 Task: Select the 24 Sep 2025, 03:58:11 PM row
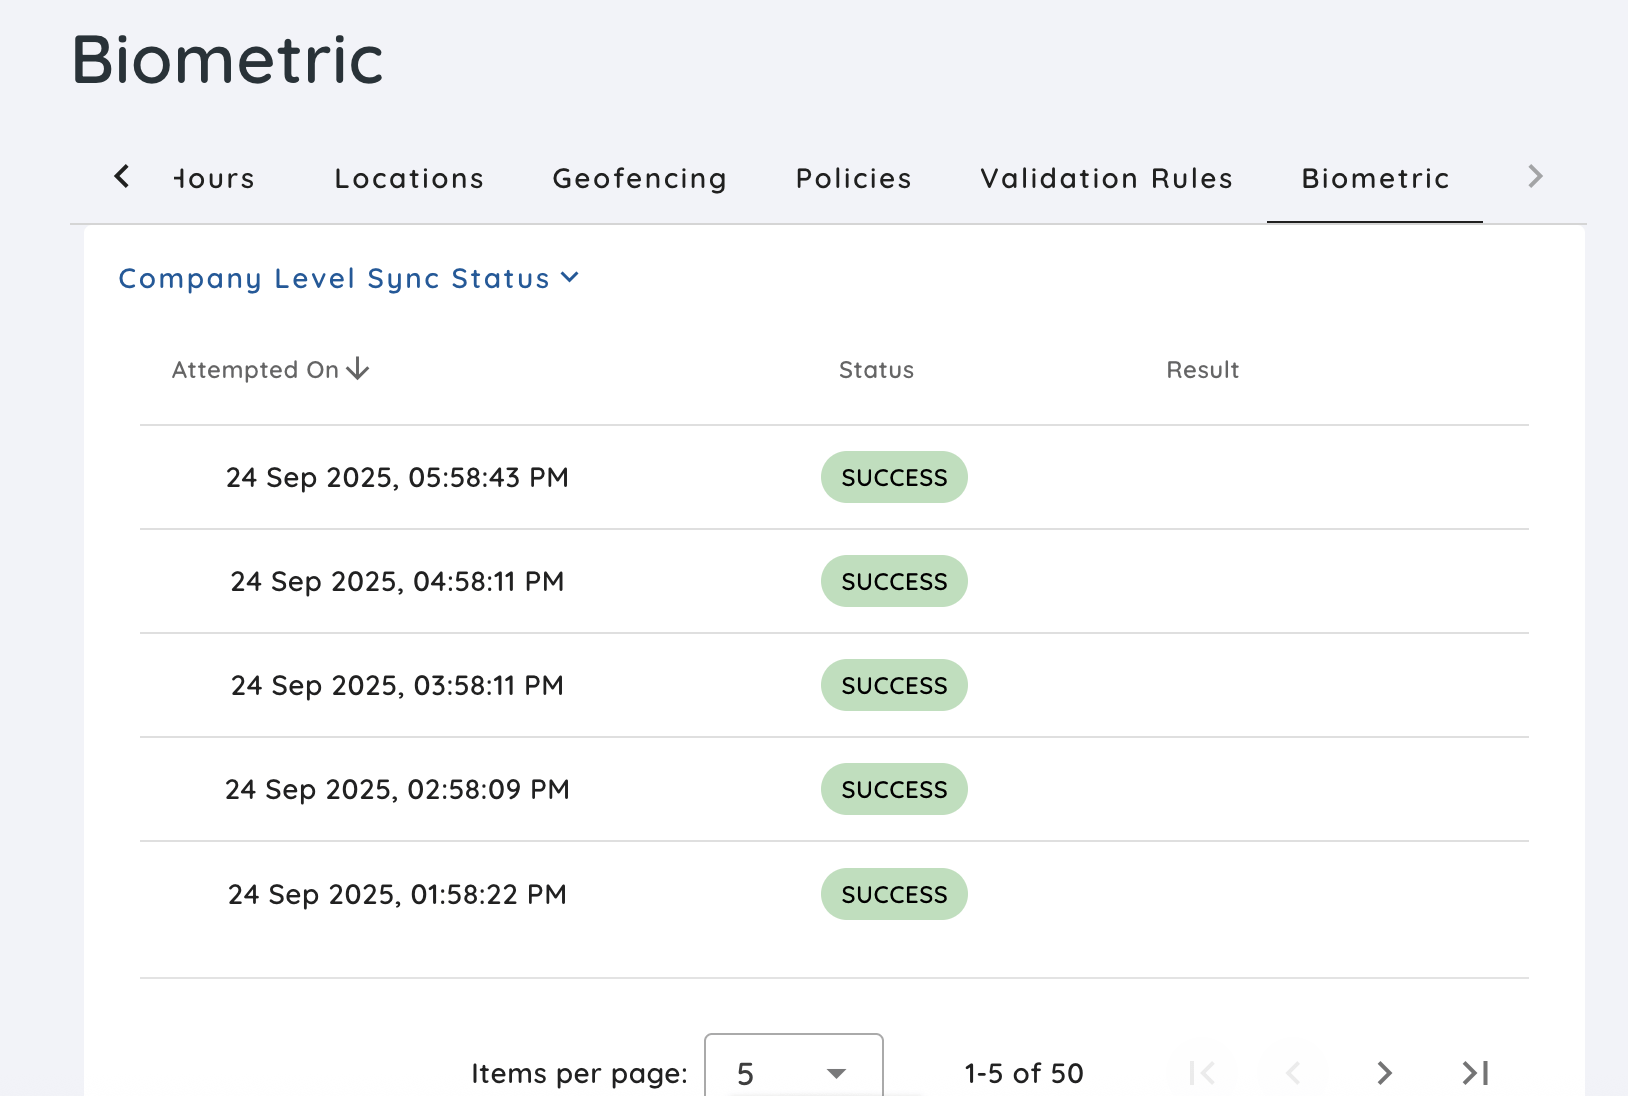click(x=397, y=685)
